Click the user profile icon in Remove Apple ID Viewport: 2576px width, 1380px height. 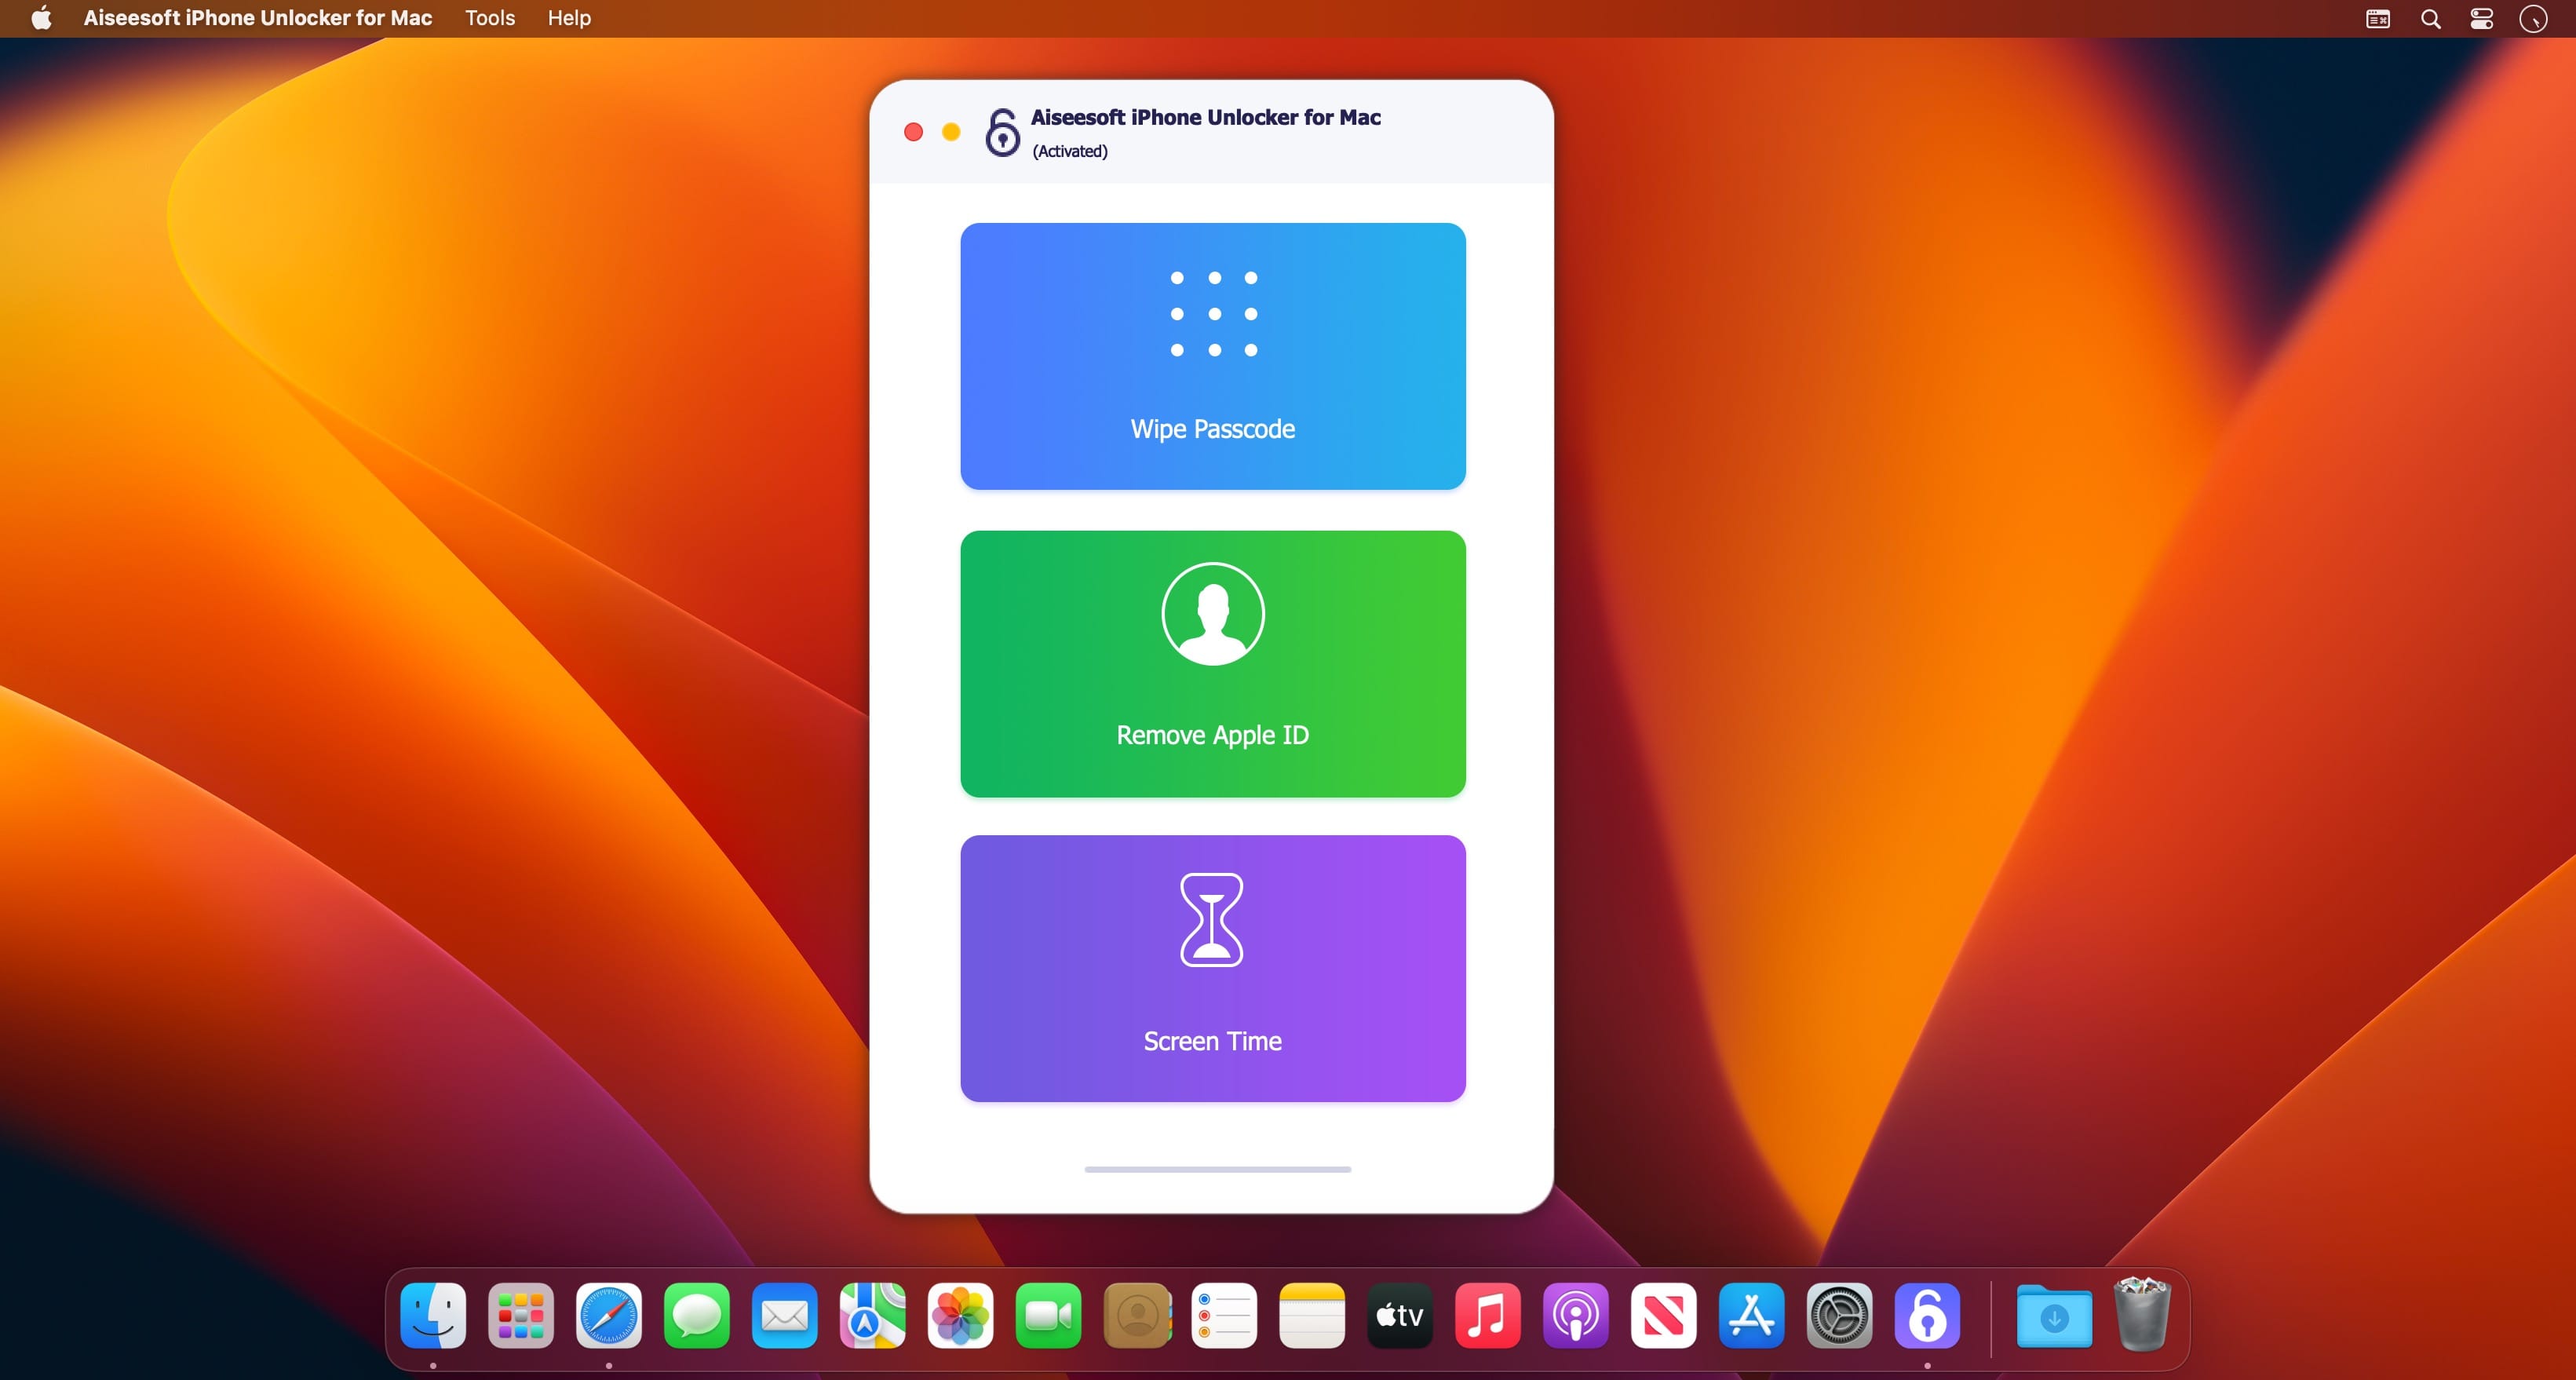(1213, 613)
